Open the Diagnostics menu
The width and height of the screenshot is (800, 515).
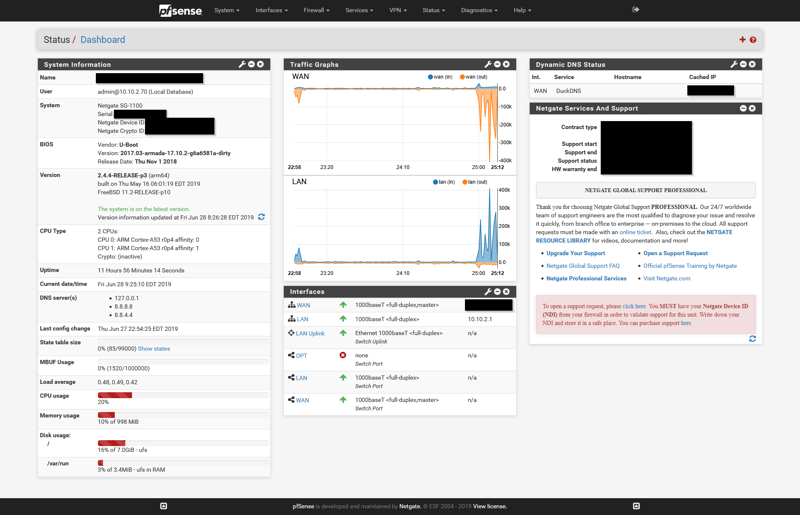(x=479, y=10)
